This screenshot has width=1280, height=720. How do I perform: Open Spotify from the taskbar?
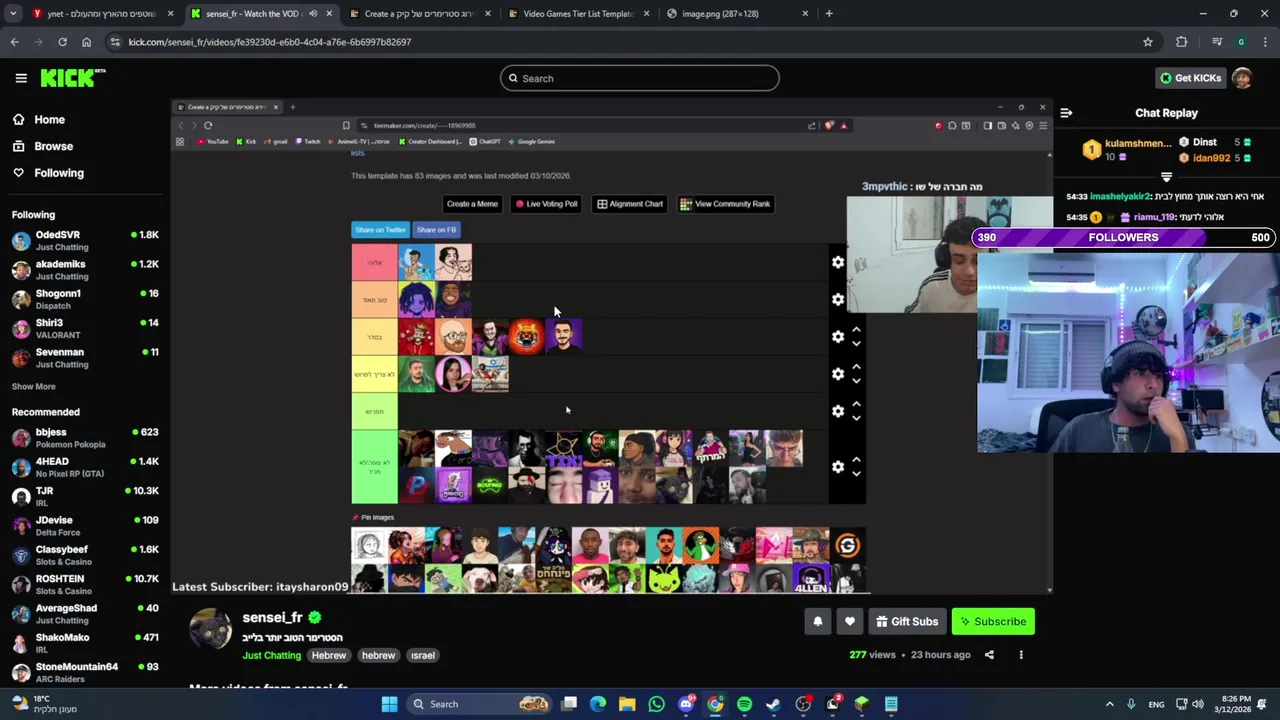coord(744,704)
